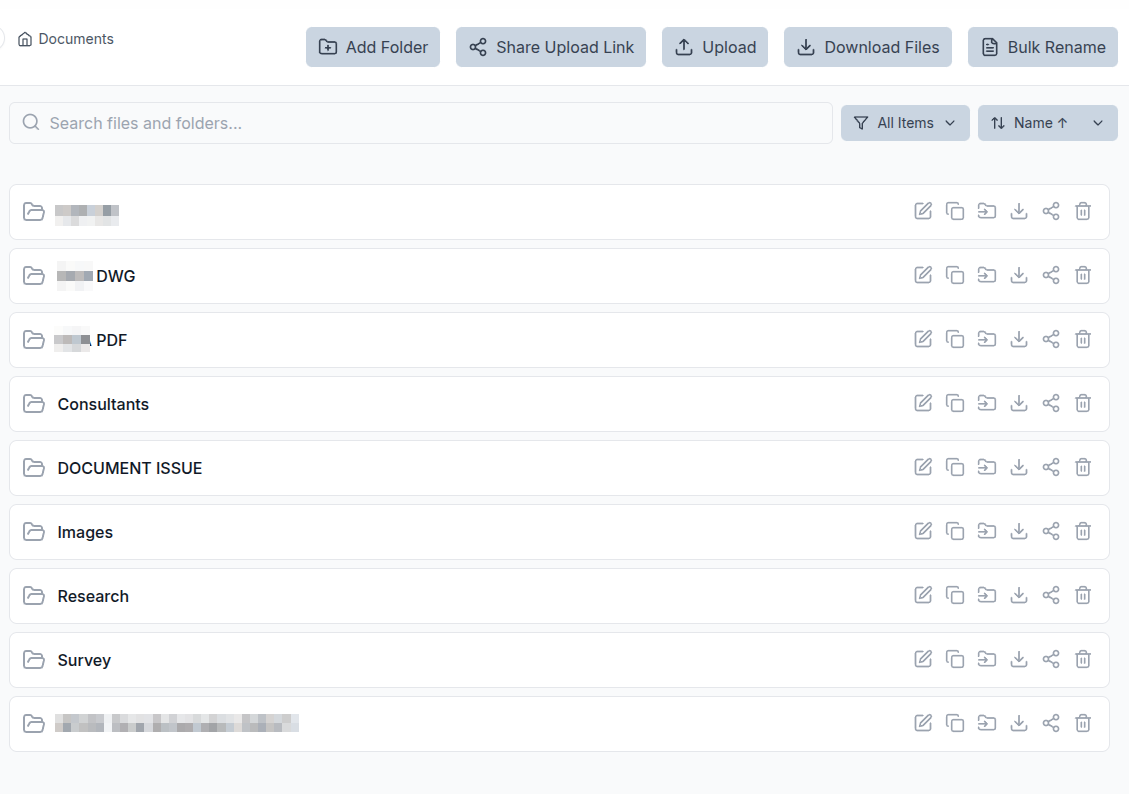Click edit icon for the PDF folder

[x=923, y=339]
